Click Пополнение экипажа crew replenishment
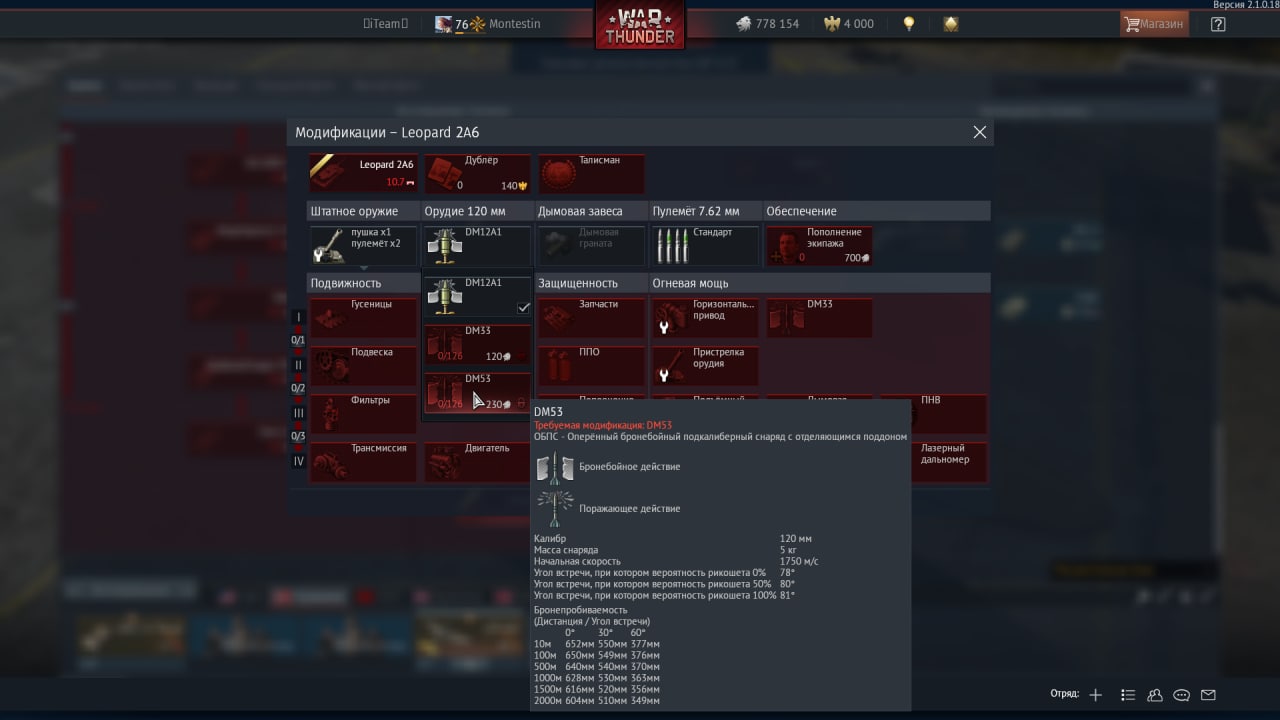Viewport: 1280px width, 720px height. coord(819,245)
